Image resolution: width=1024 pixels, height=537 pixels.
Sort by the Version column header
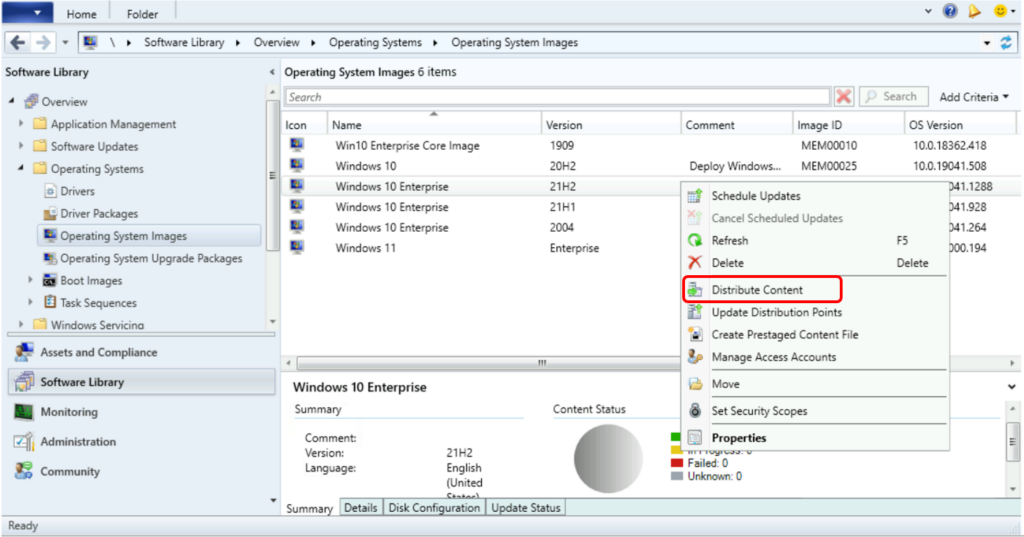pyautogui.click(x=610, y=125)
